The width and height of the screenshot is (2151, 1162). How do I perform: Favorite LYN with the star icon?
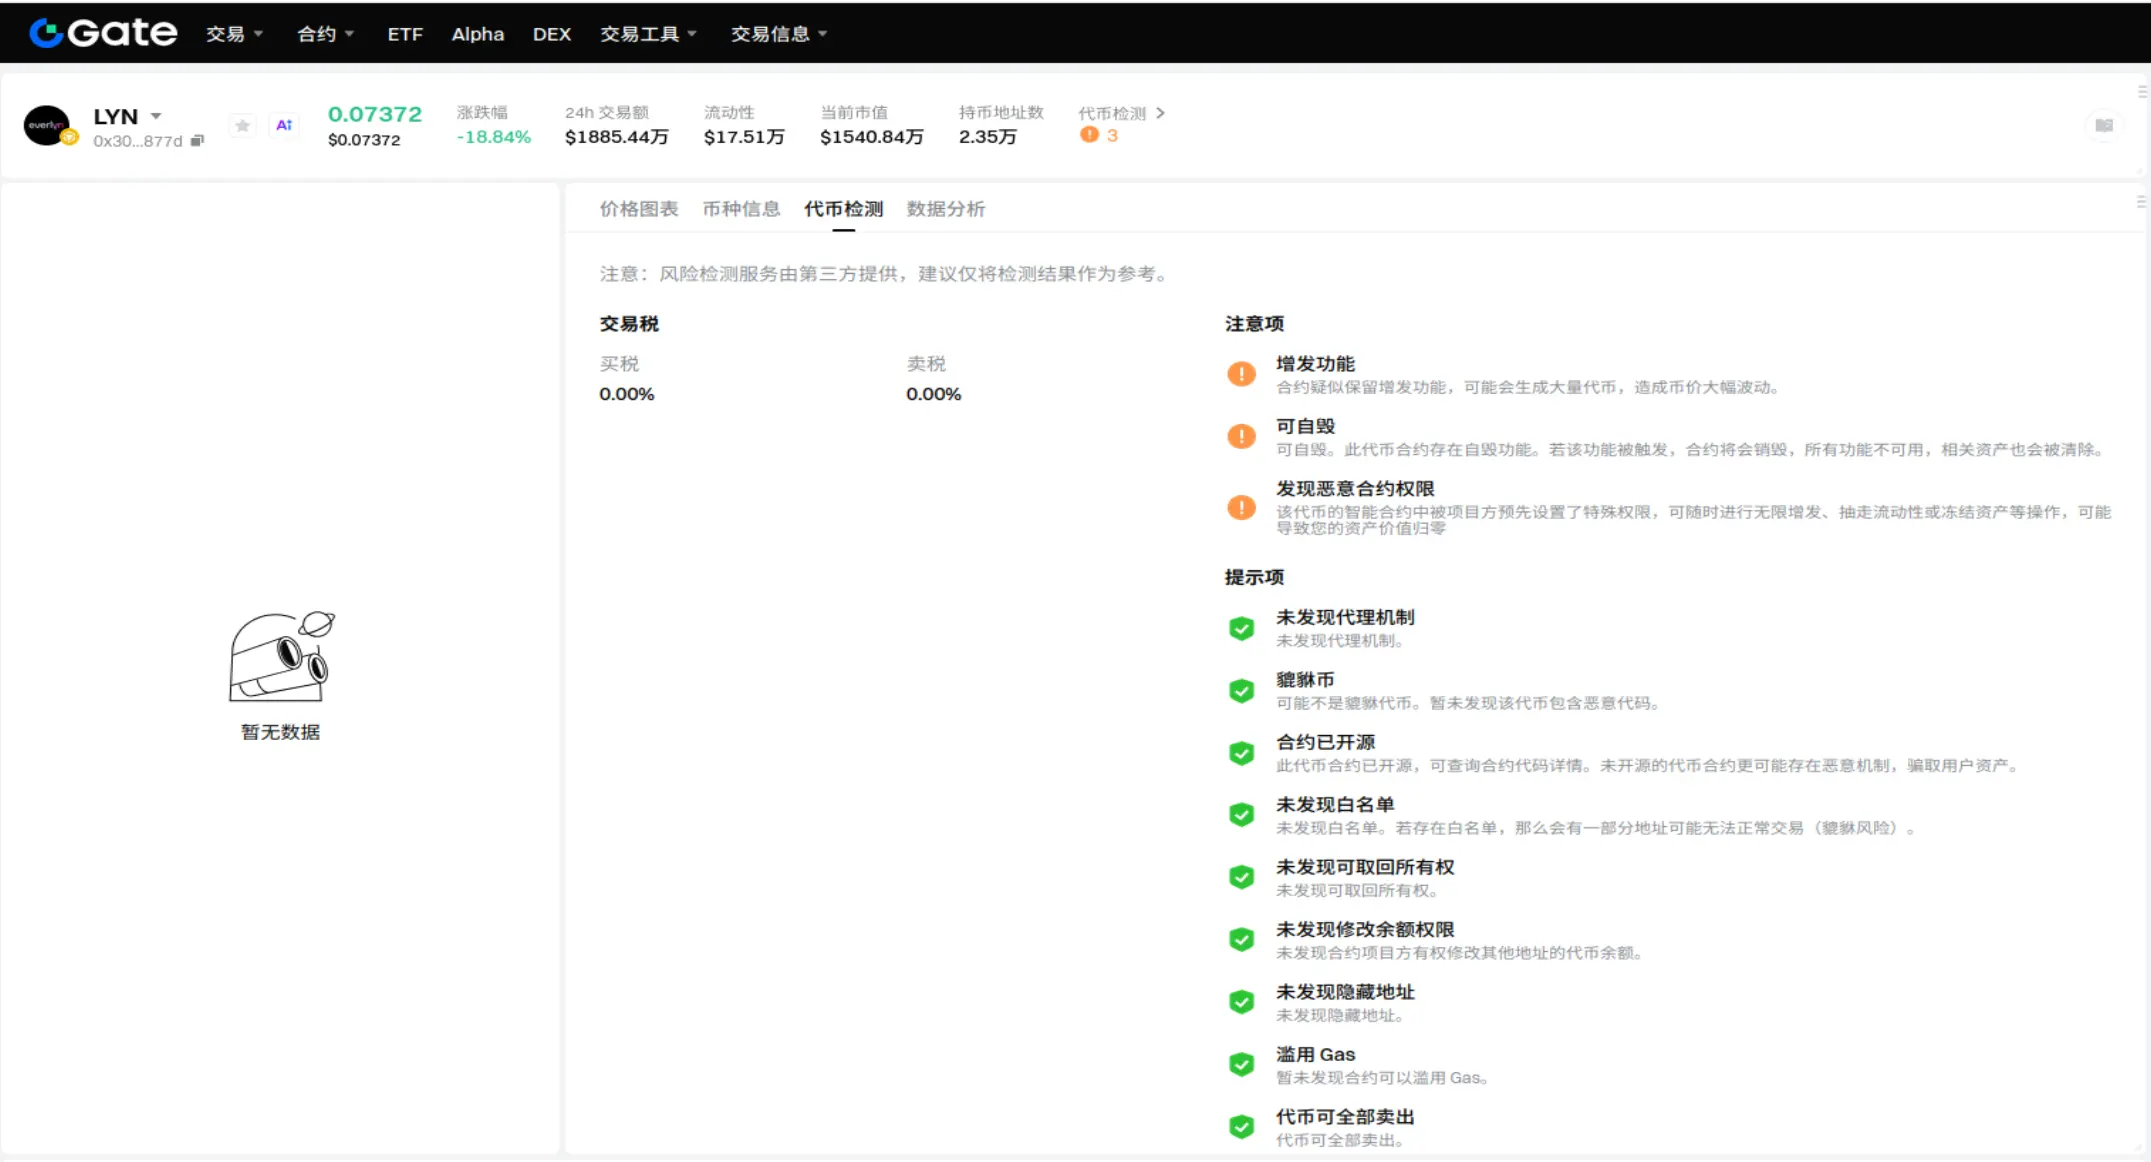242,126
